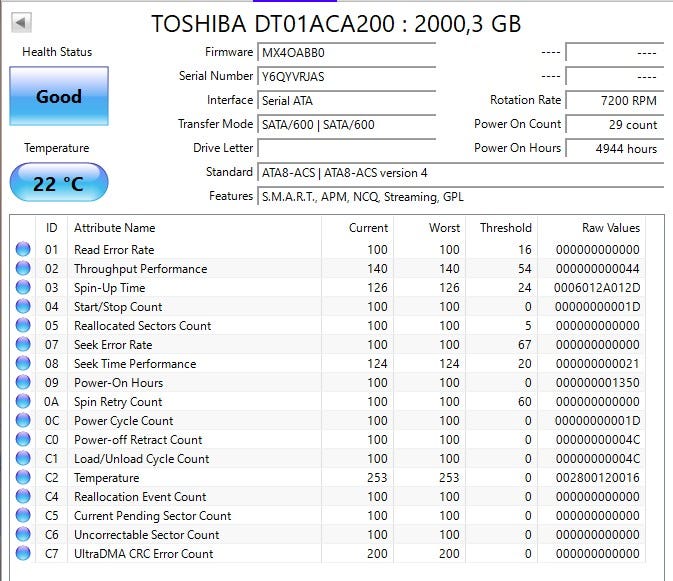The height and width of the screenshot is (581, 673).
Task: Select the Current Pending Sector Count name
Action: tap(152, 516)
